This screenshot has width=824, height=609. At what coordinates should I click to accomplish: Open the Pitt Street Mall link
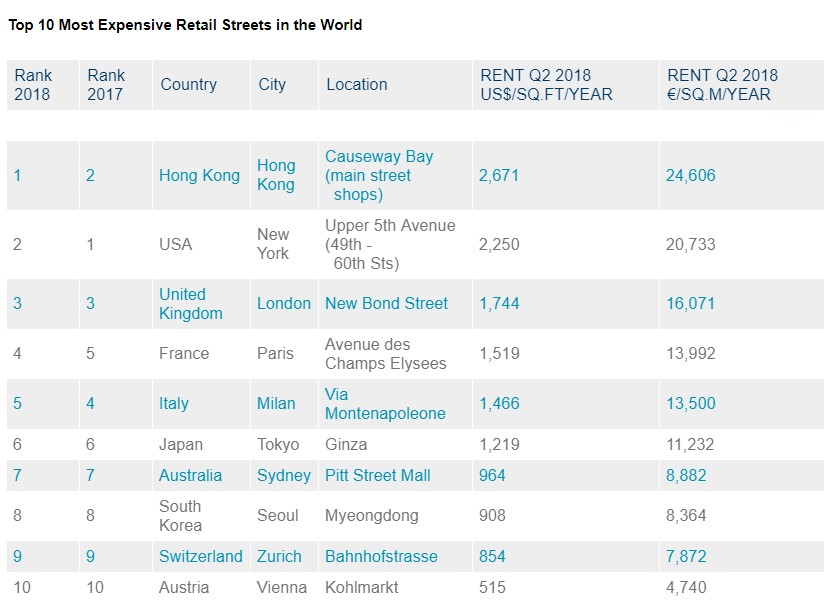377,475
